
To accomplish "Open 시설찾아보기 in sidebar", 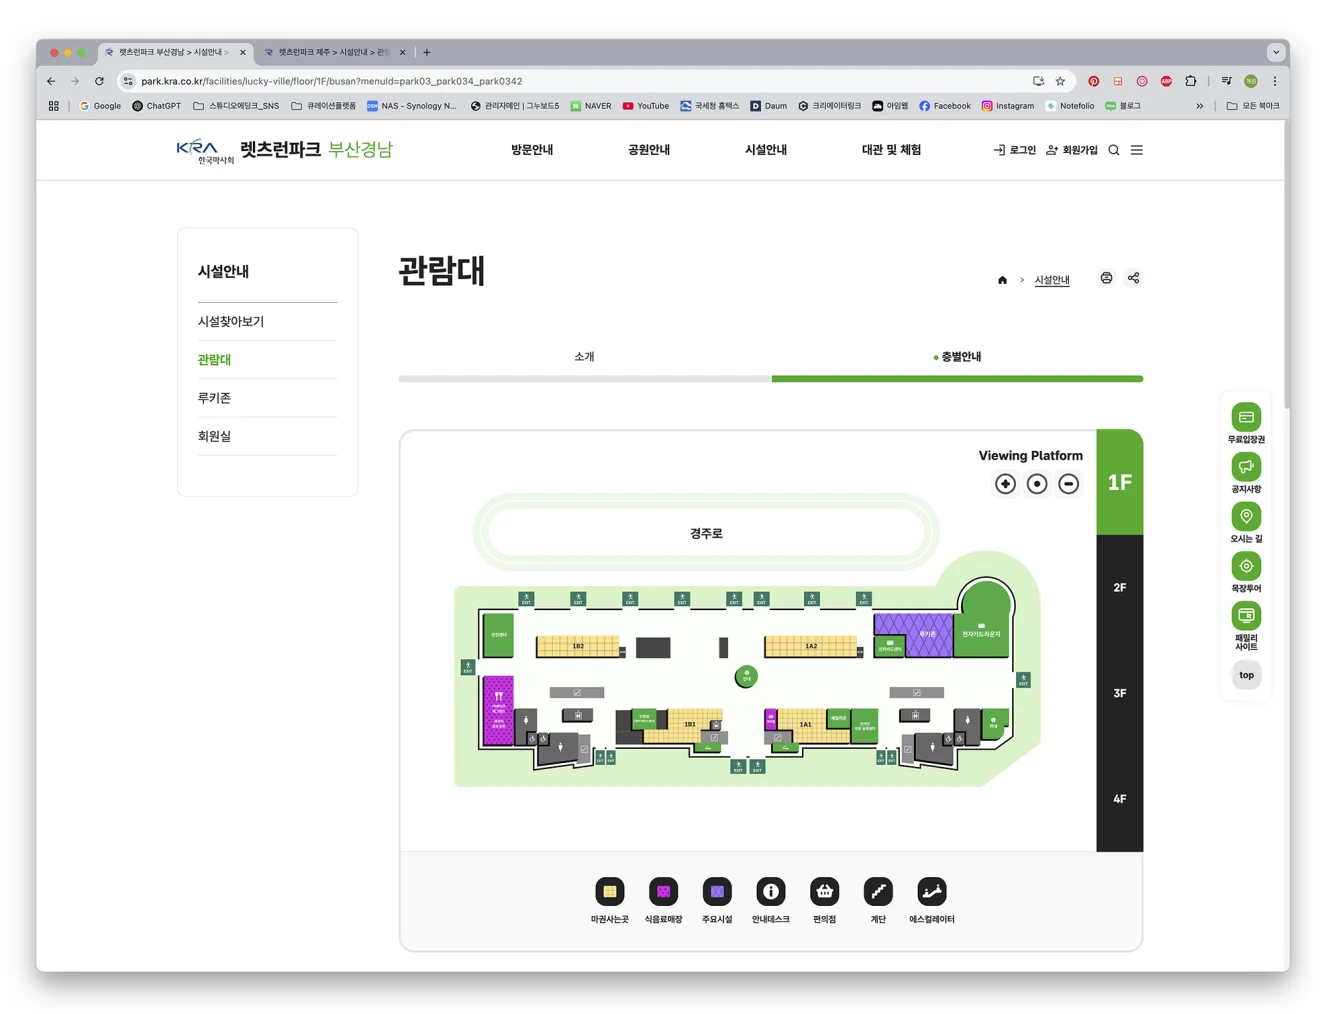I will (231, 322).
